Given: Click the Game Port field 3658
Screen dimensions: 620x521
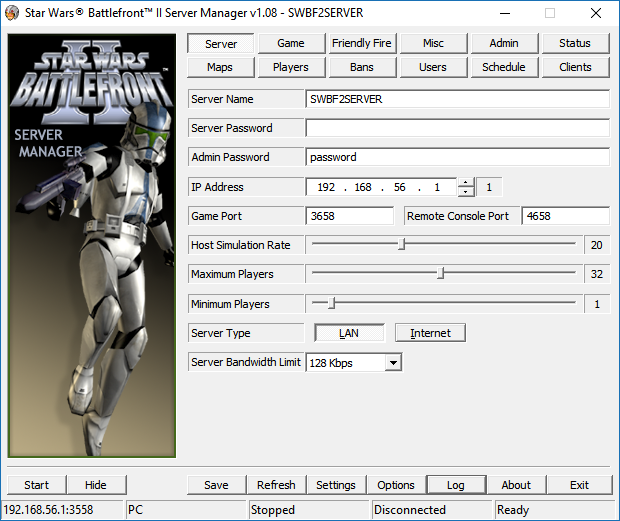Looking at the screenshot, I should click(350, 216).
